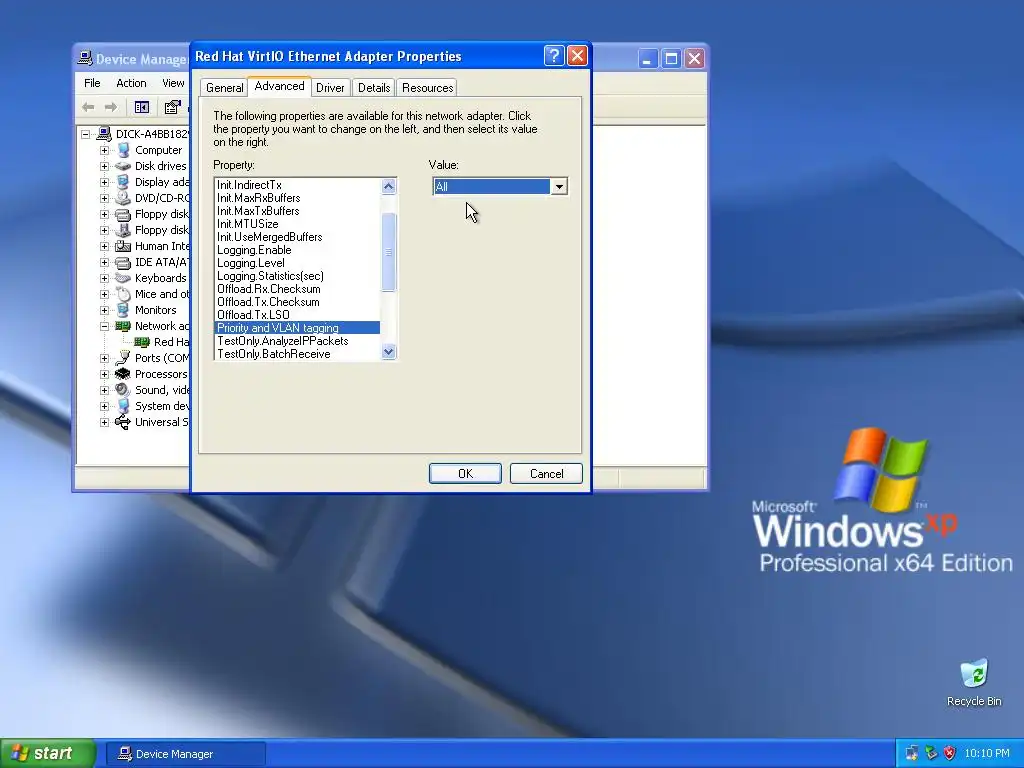1024x768 pixels.
Task: Select Logging.Statistics(sec) property
Action: [x=297, y=276]
